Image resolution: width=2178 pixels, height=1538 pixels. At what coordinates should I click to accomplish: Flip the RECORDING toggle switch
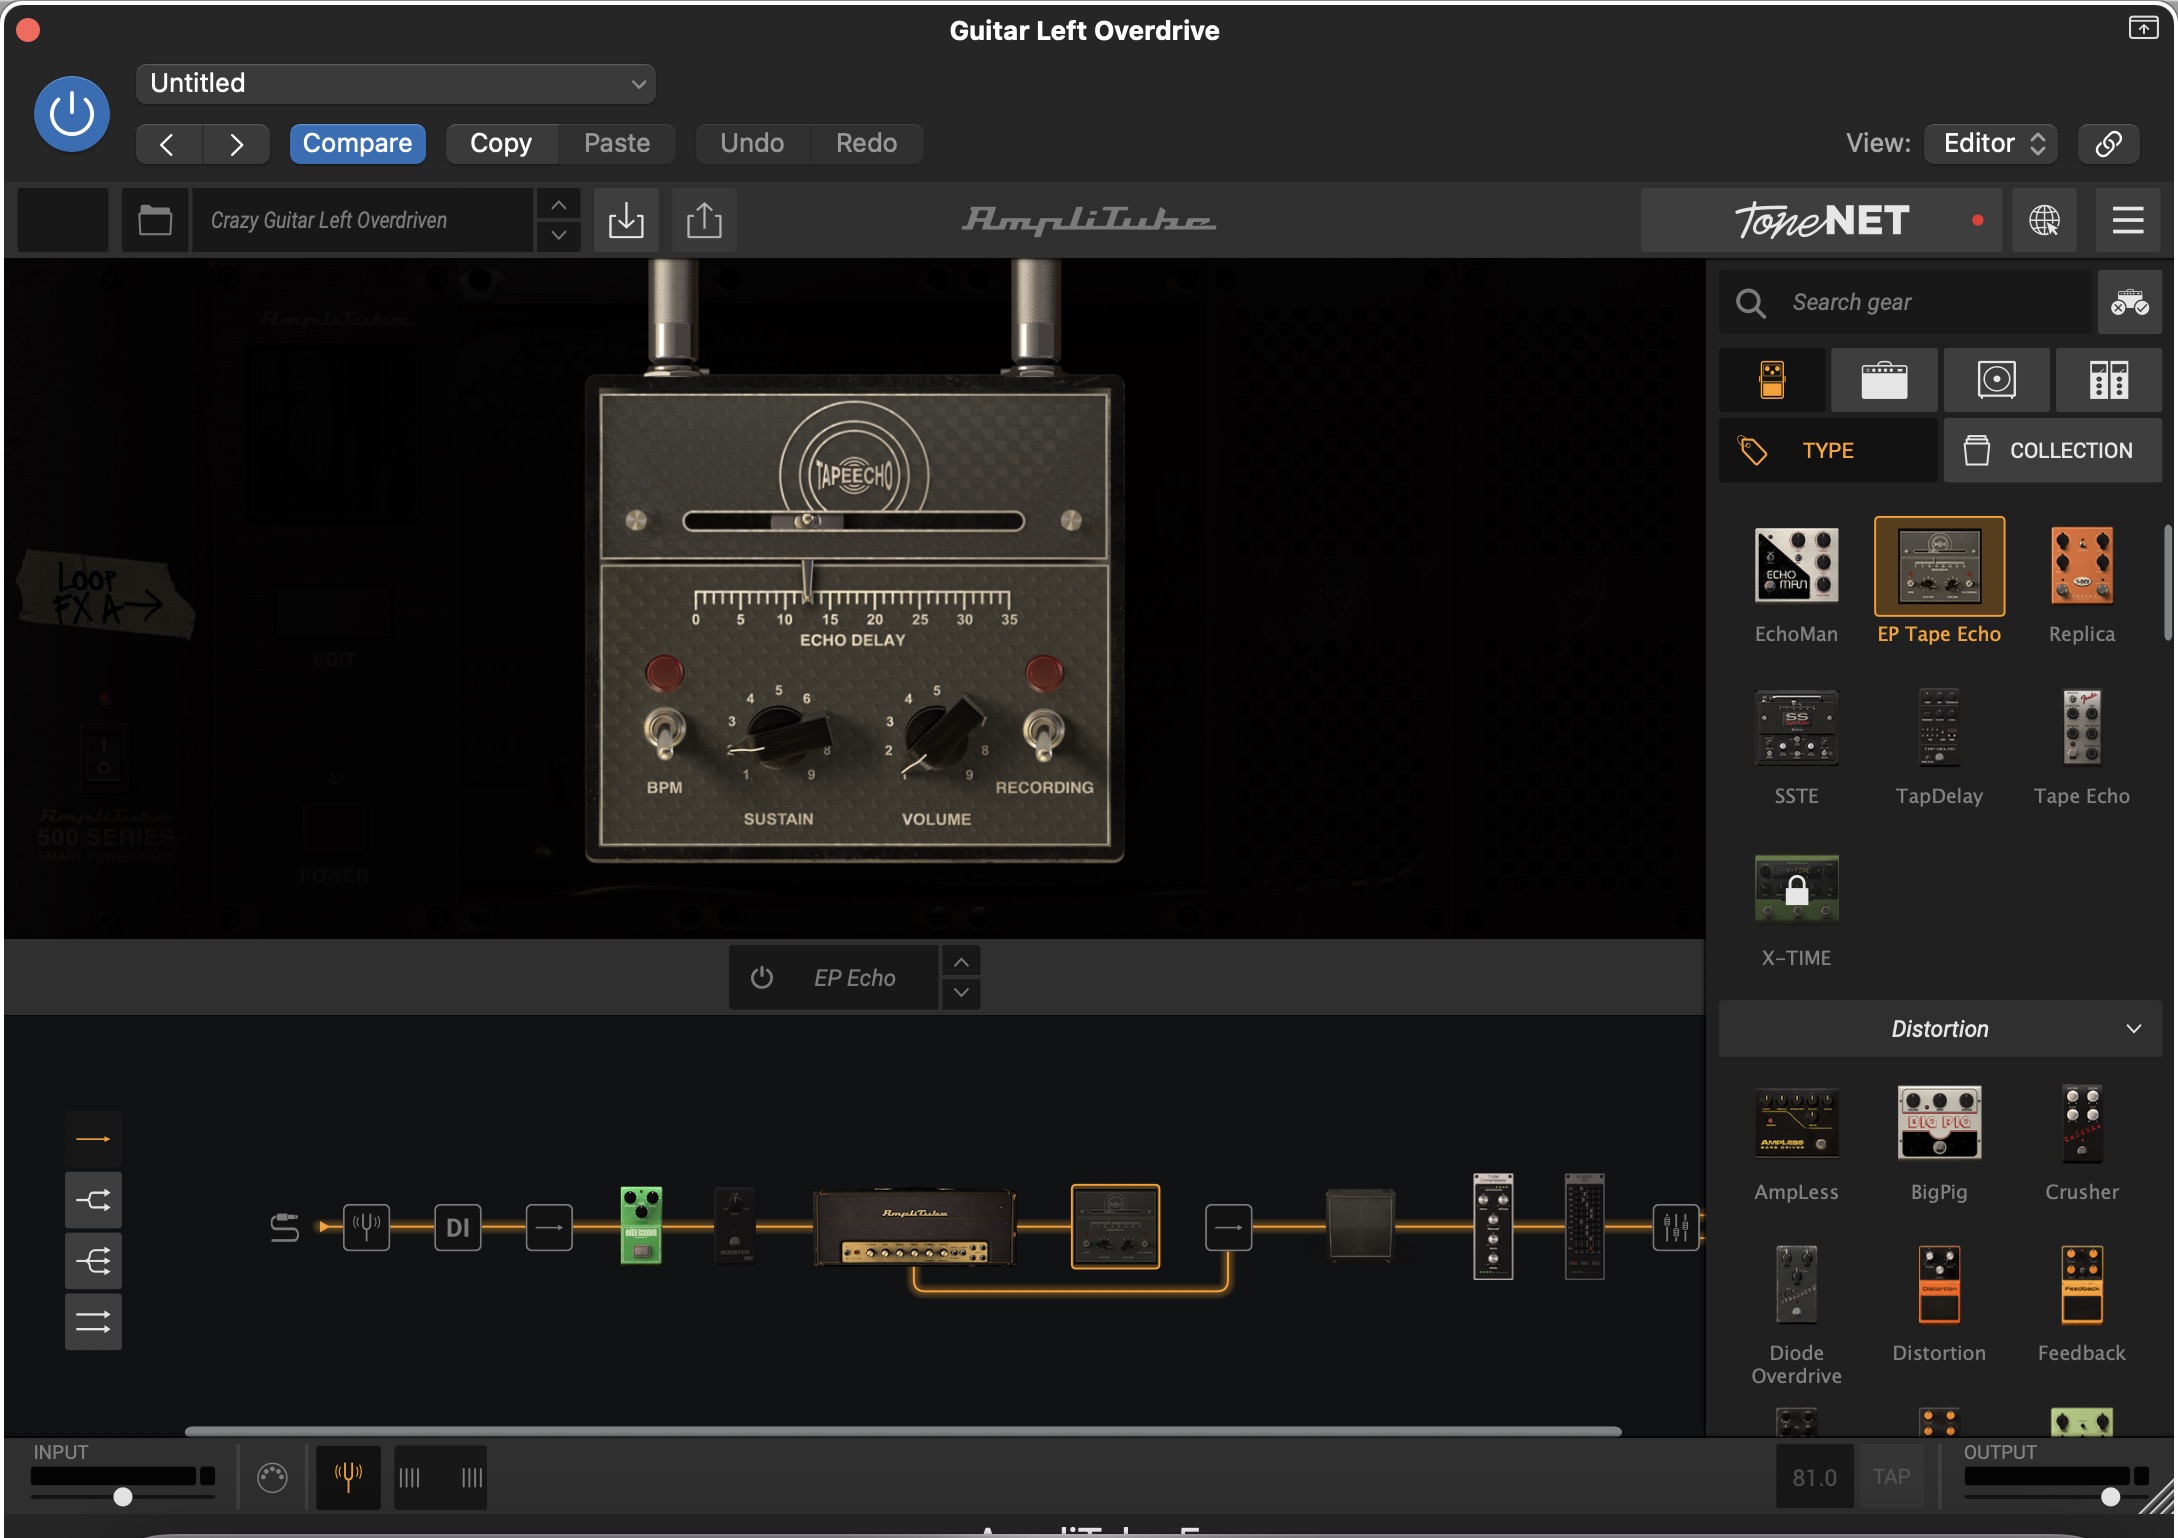click(1043, 734)
